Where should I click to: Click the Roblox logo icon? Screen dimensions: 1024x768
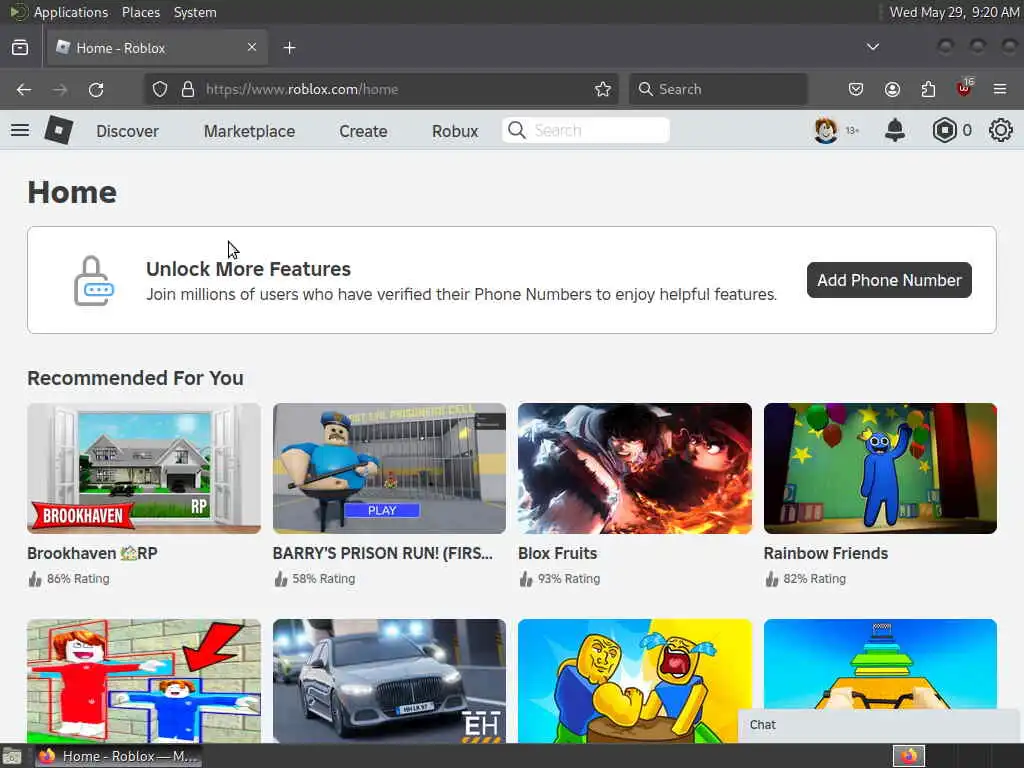(59, 131)
